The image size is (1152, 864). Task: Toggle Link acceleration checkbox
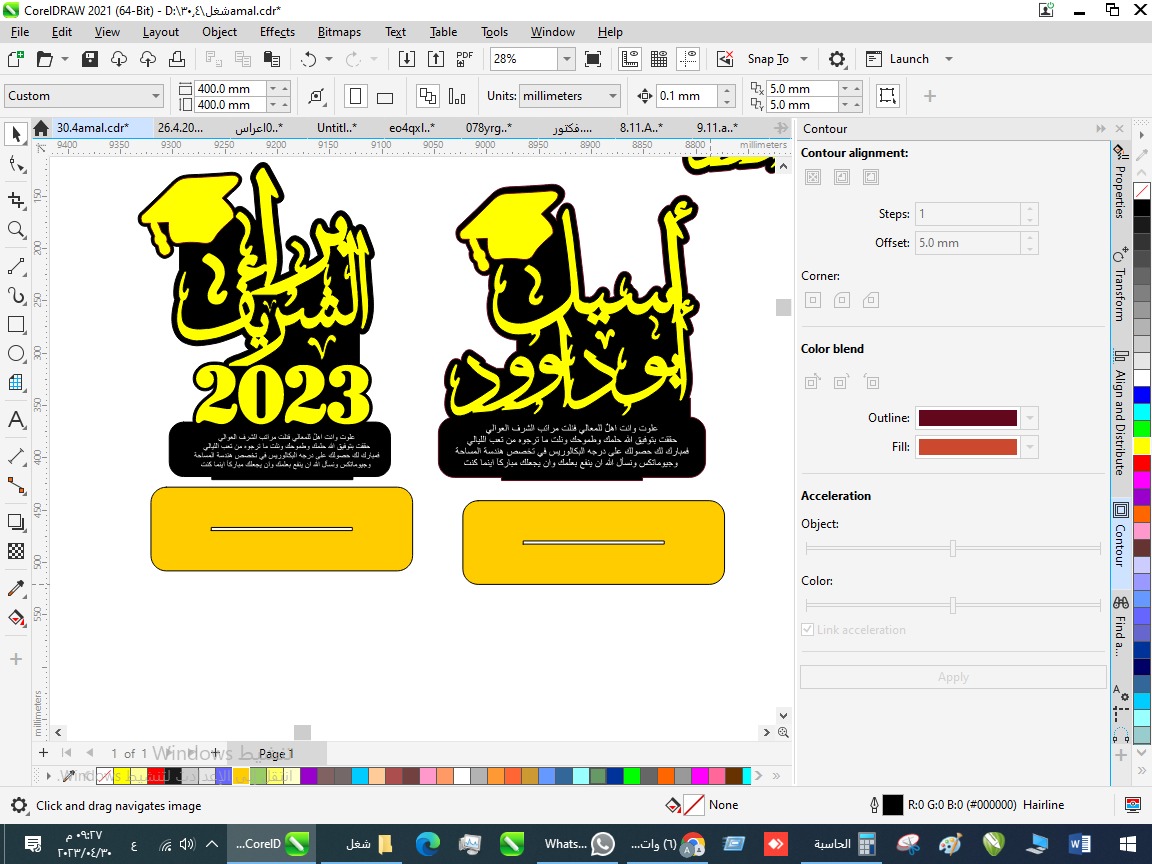[x=807, y=630]
